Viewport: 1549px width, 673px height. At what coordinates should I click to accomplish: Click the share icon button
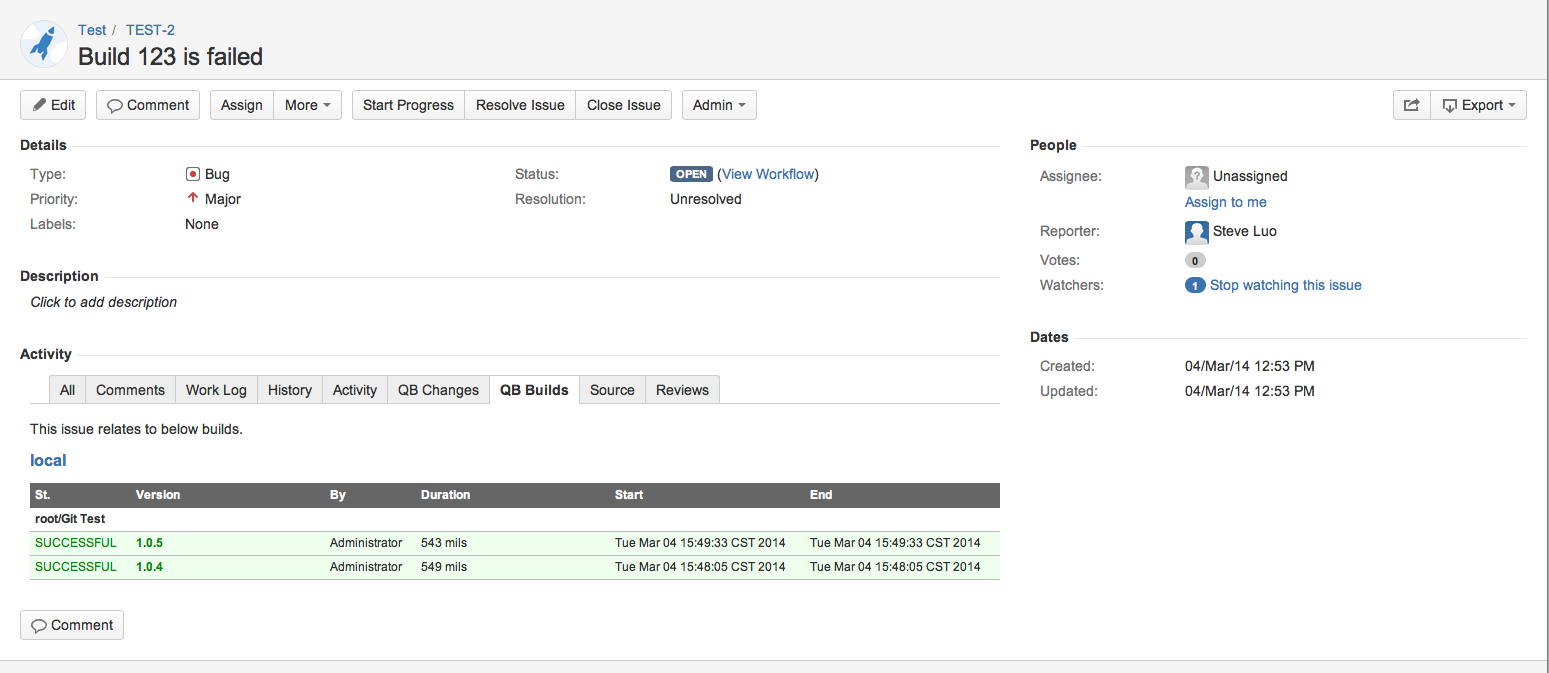click(x=1411, y=105)
